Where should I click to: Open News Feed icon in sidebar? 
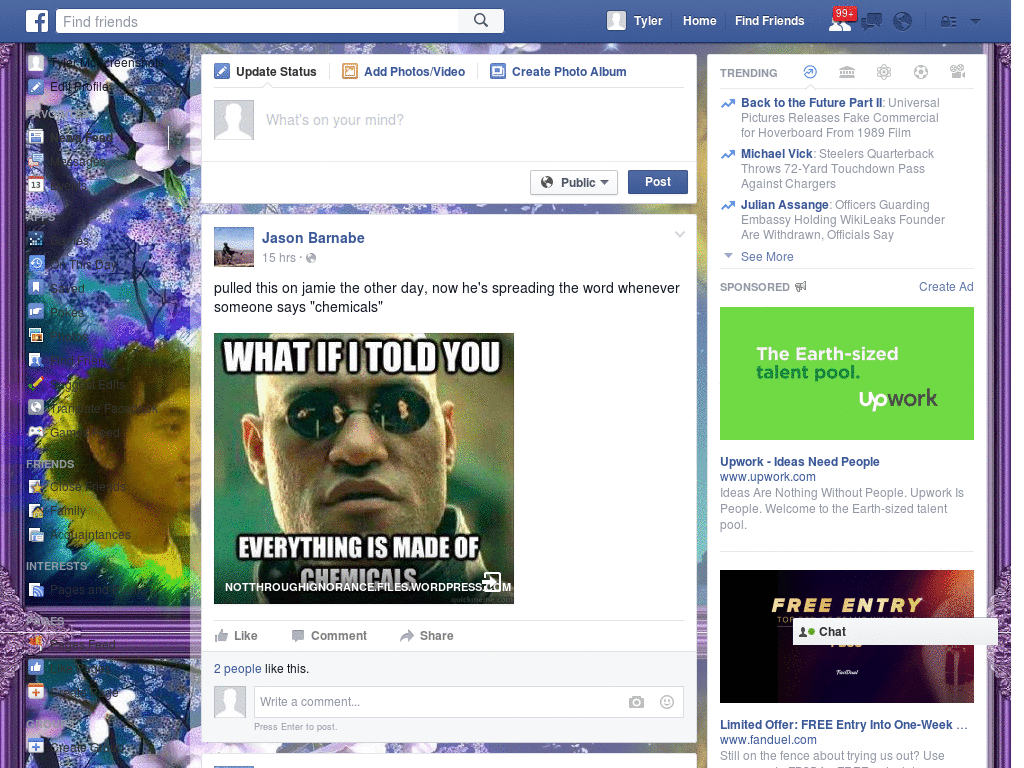pyautogui.click(x=36, y=136)
